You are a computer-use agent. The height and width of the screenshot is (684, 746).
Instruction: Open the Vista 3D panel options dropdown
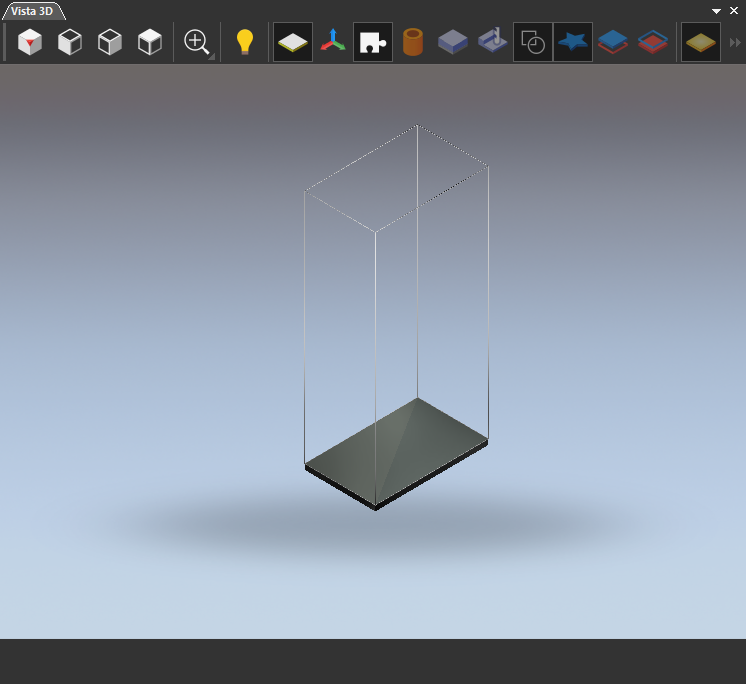(716, 11)
